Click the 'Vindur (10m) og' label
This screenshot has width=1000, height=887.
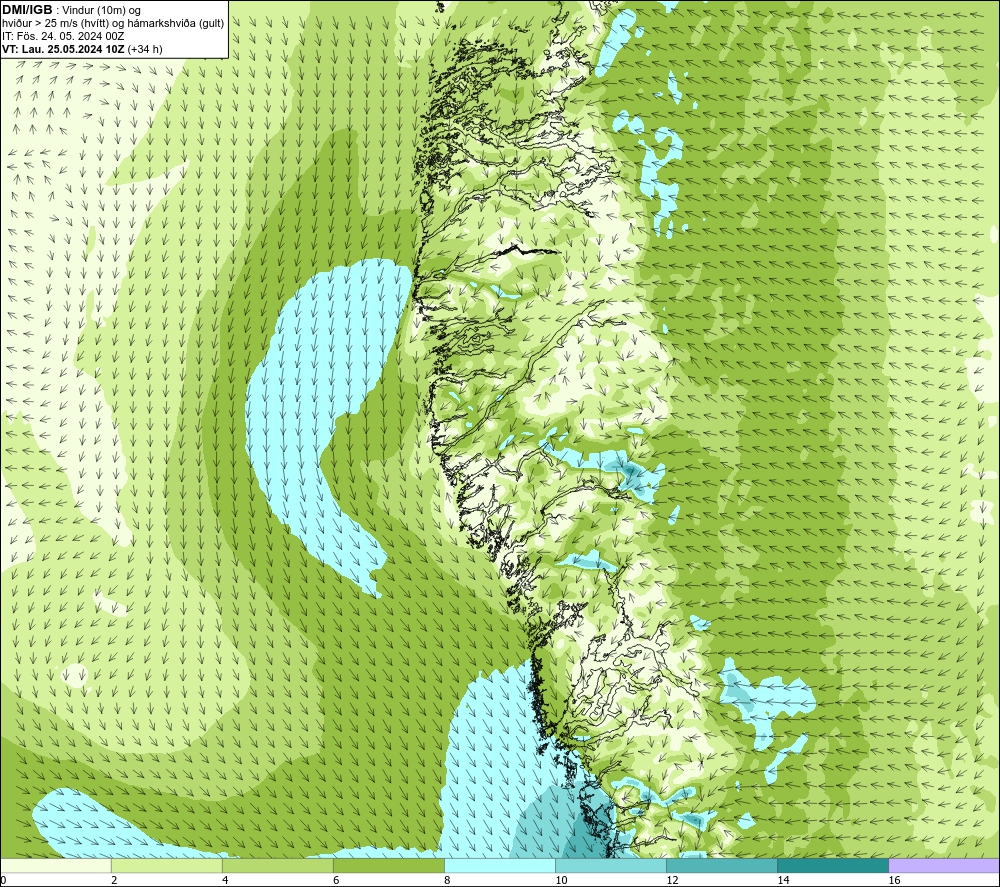[103, 10]
